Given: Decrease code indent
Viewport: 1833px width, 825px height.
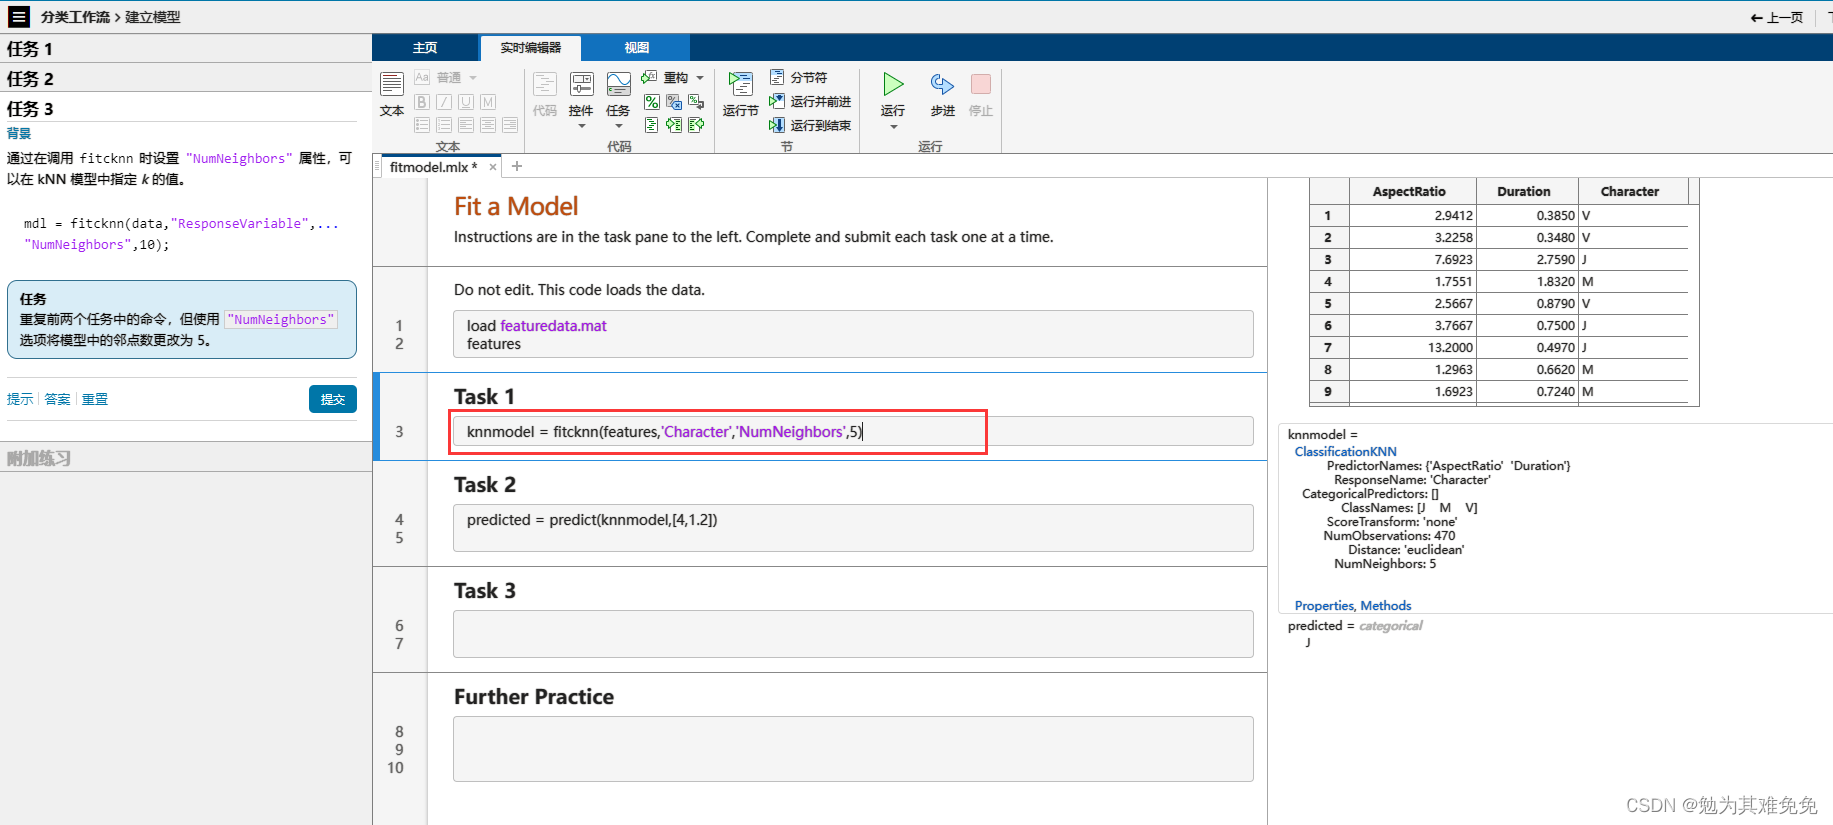Looking at the screenshot, I should coord(696,125).
